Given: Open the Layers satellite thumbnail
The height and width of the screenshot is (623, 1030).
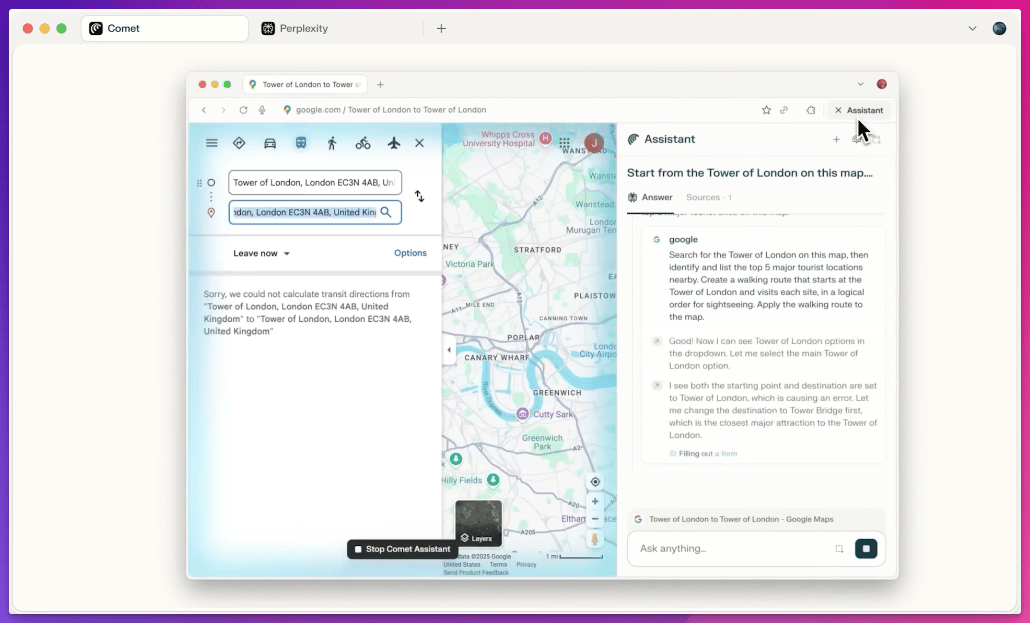Looking at the screenshot, I should 478,523.
